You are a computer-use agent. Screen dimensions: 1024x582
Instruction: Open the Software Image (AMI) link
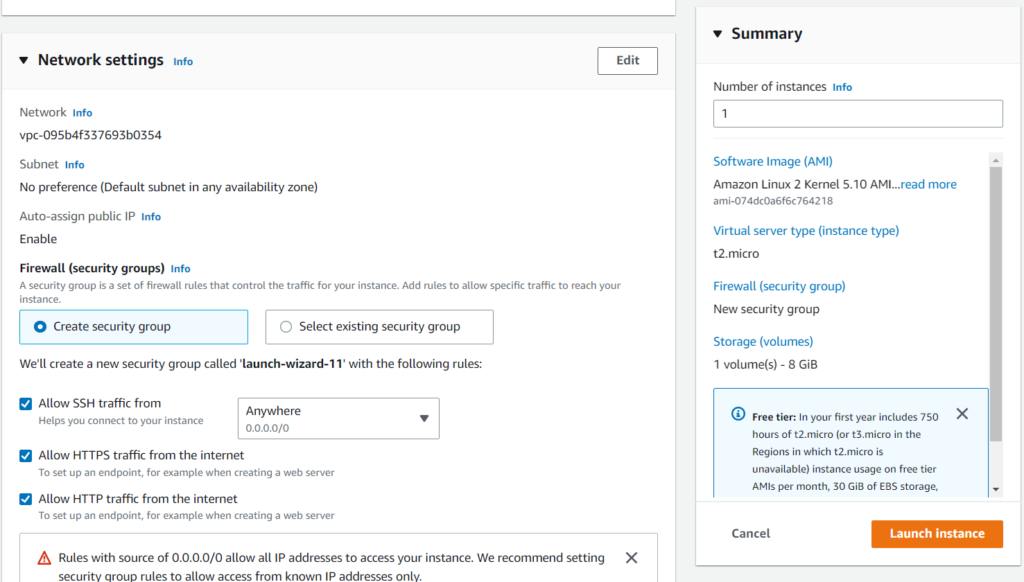[x=772, y=161]
